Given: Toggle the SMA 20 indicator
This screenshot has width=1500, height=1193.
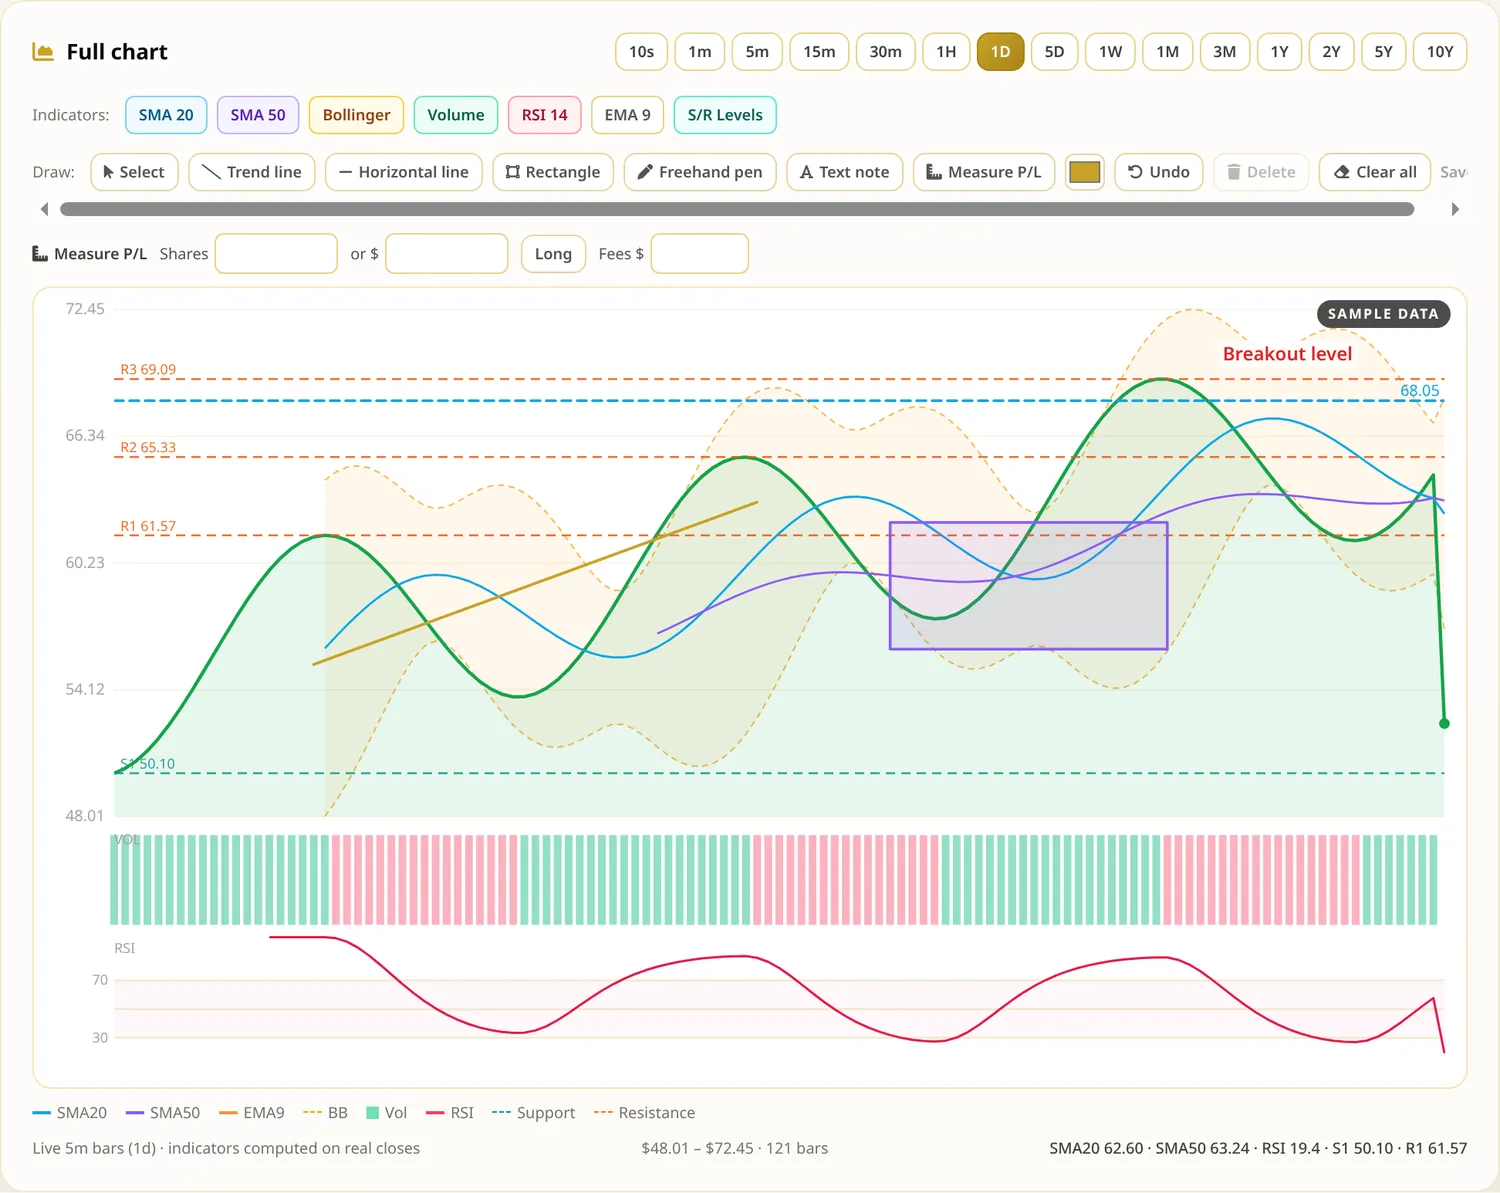Looking at the screenshot, I should pos(166,115).
